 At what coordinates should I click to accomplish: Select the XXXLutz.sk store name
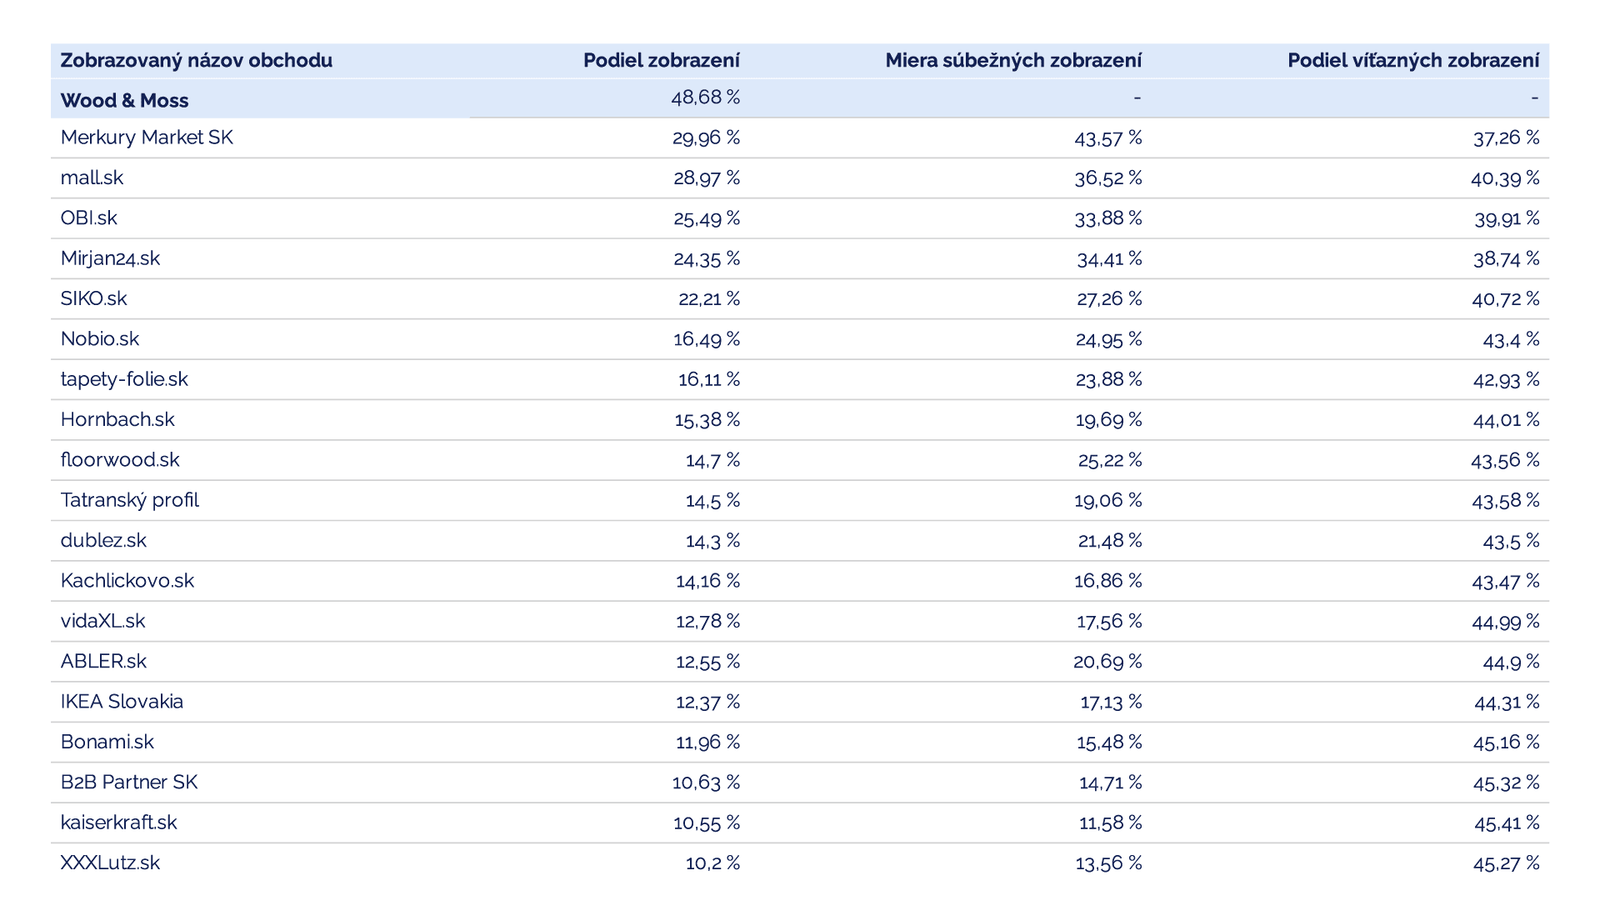point(110,863)
